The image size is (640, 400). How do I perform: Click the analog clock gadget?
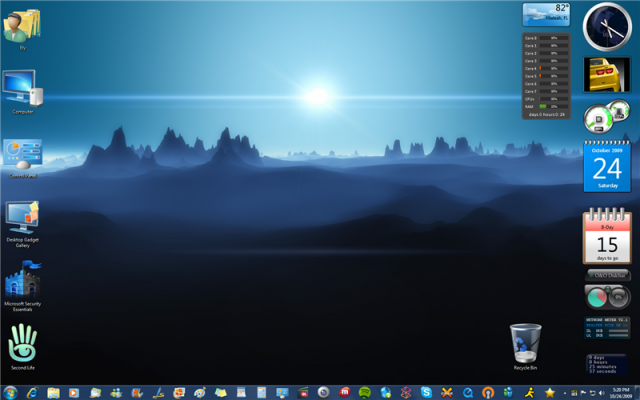click(x=607, y=26)
